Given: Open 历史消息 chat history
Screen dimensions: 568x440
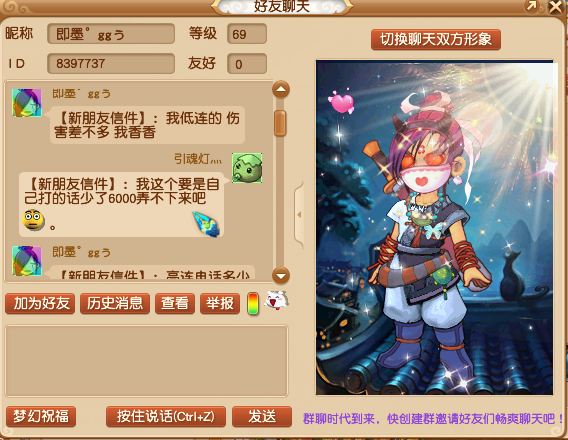Looking at the screenshot, I should tap(115, 303).
